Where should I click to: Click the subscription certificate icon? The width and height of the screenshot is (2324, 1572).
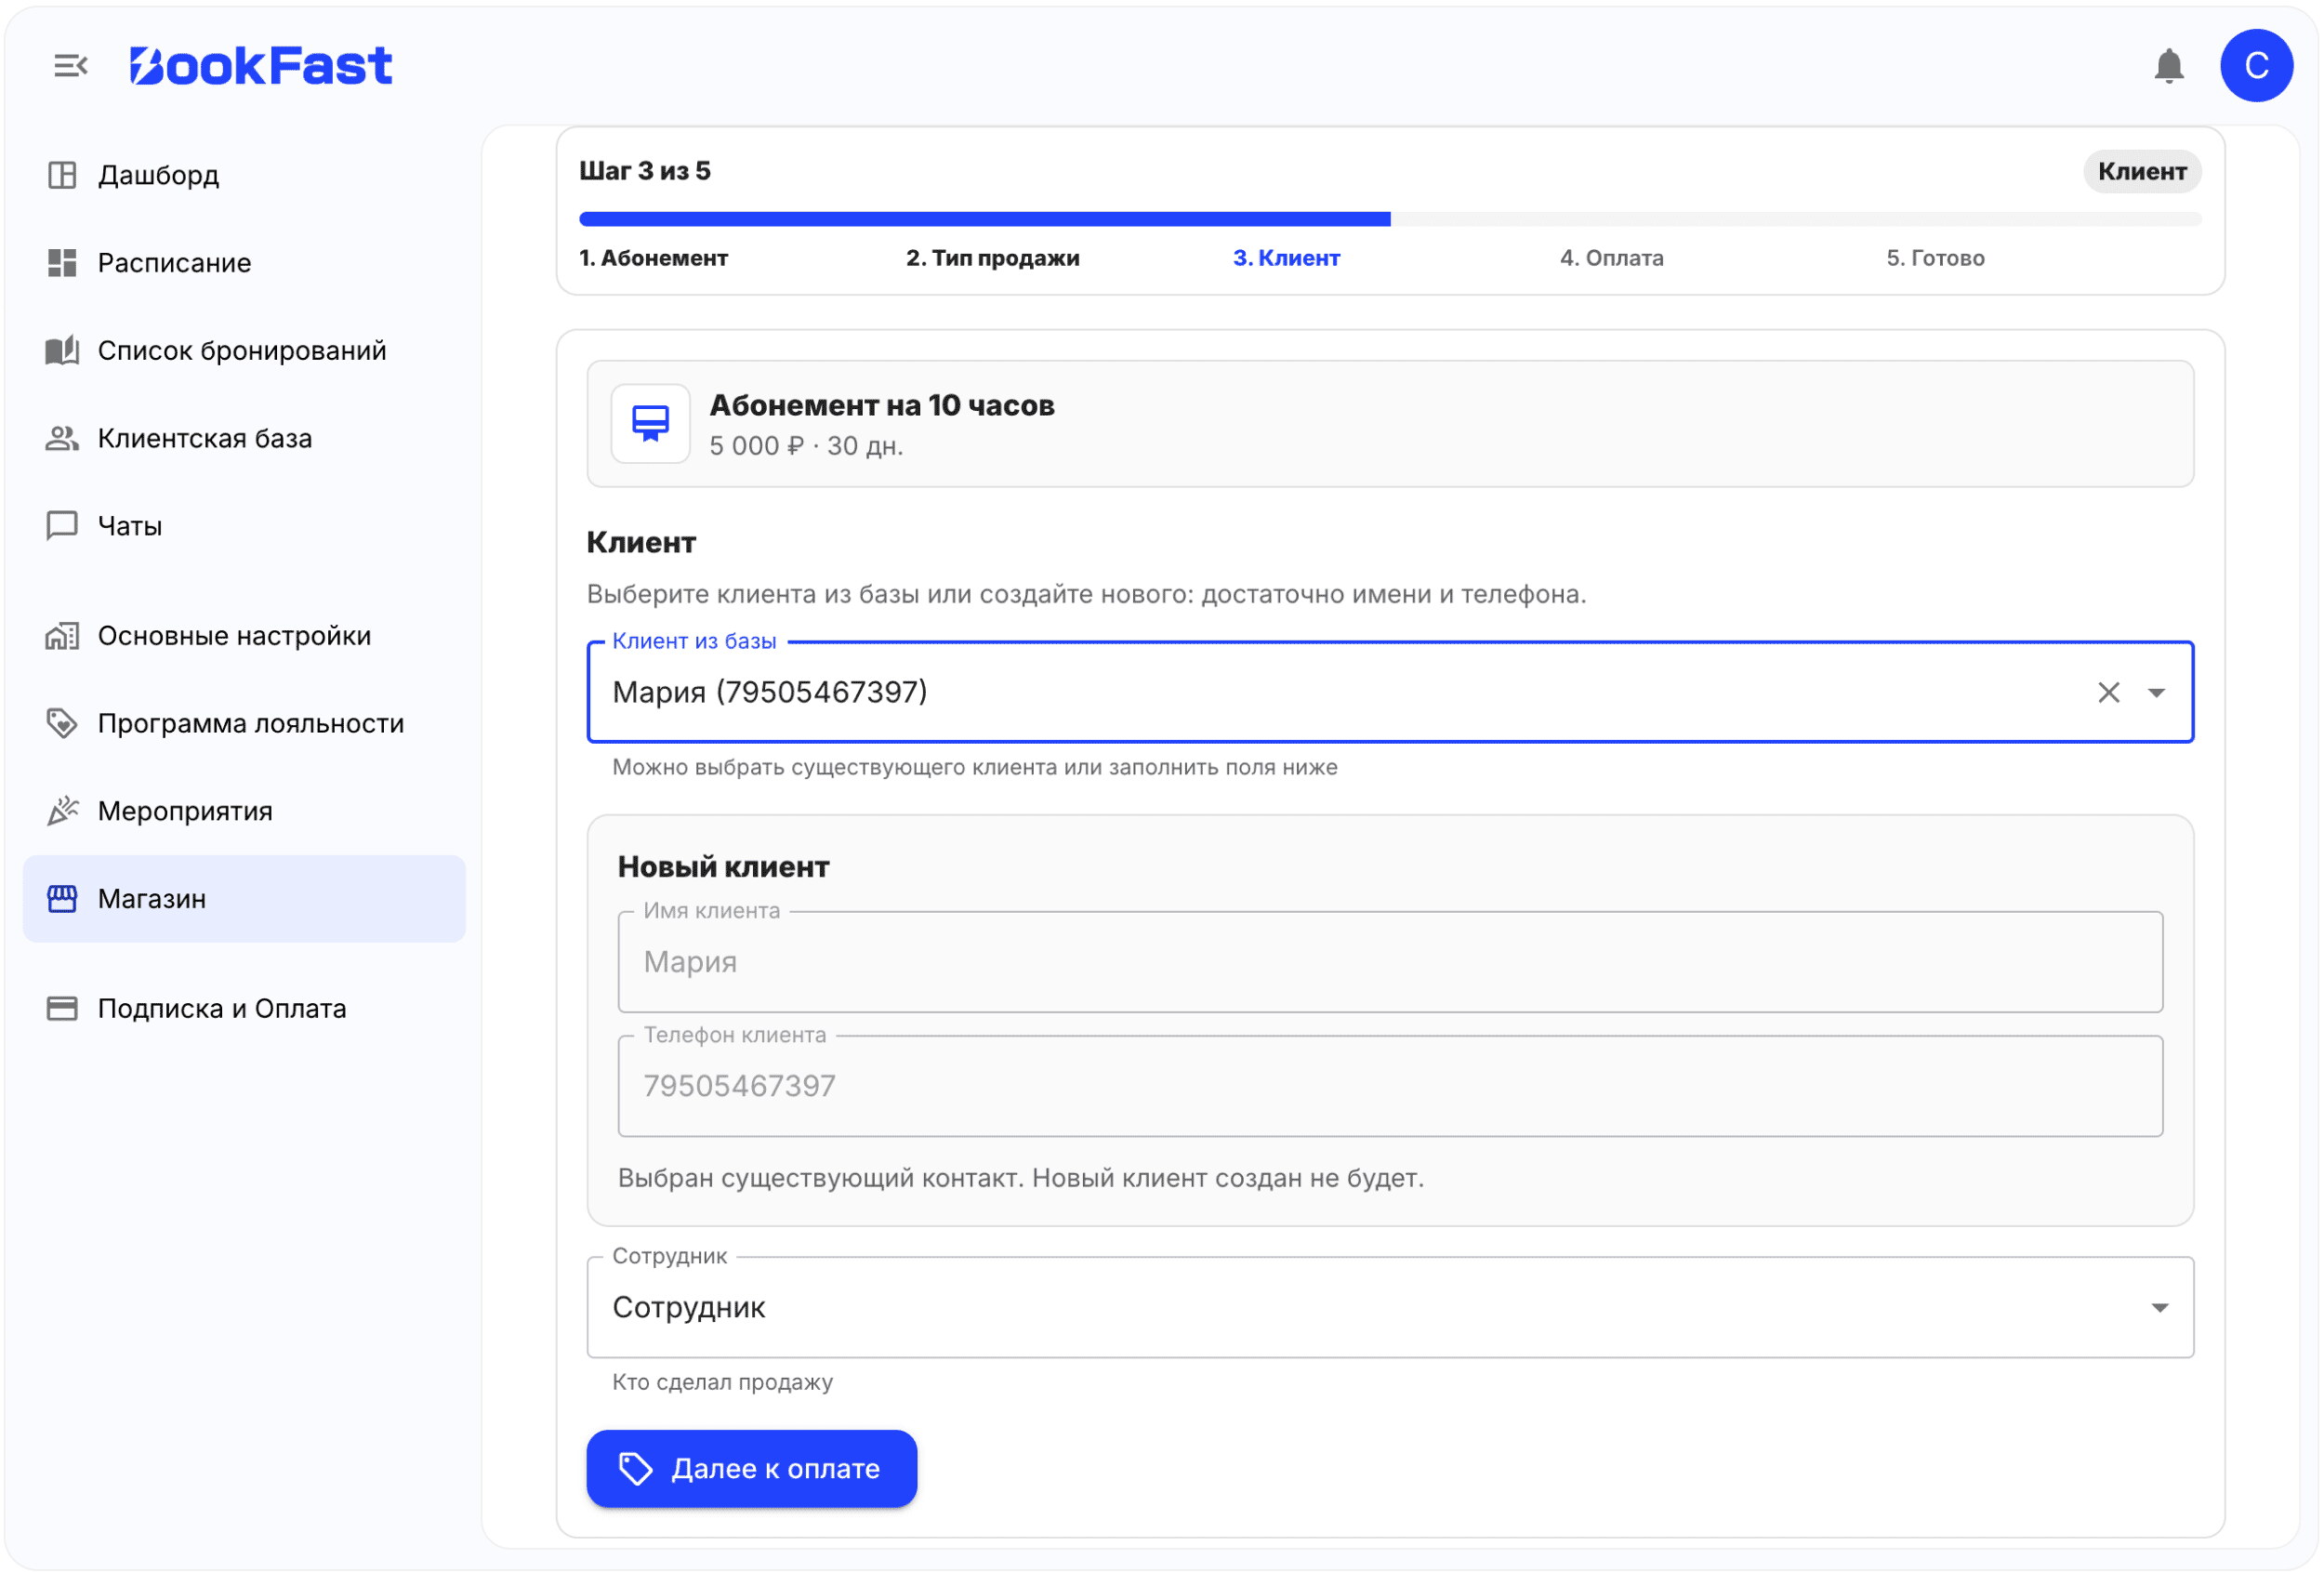pos(650,424)
